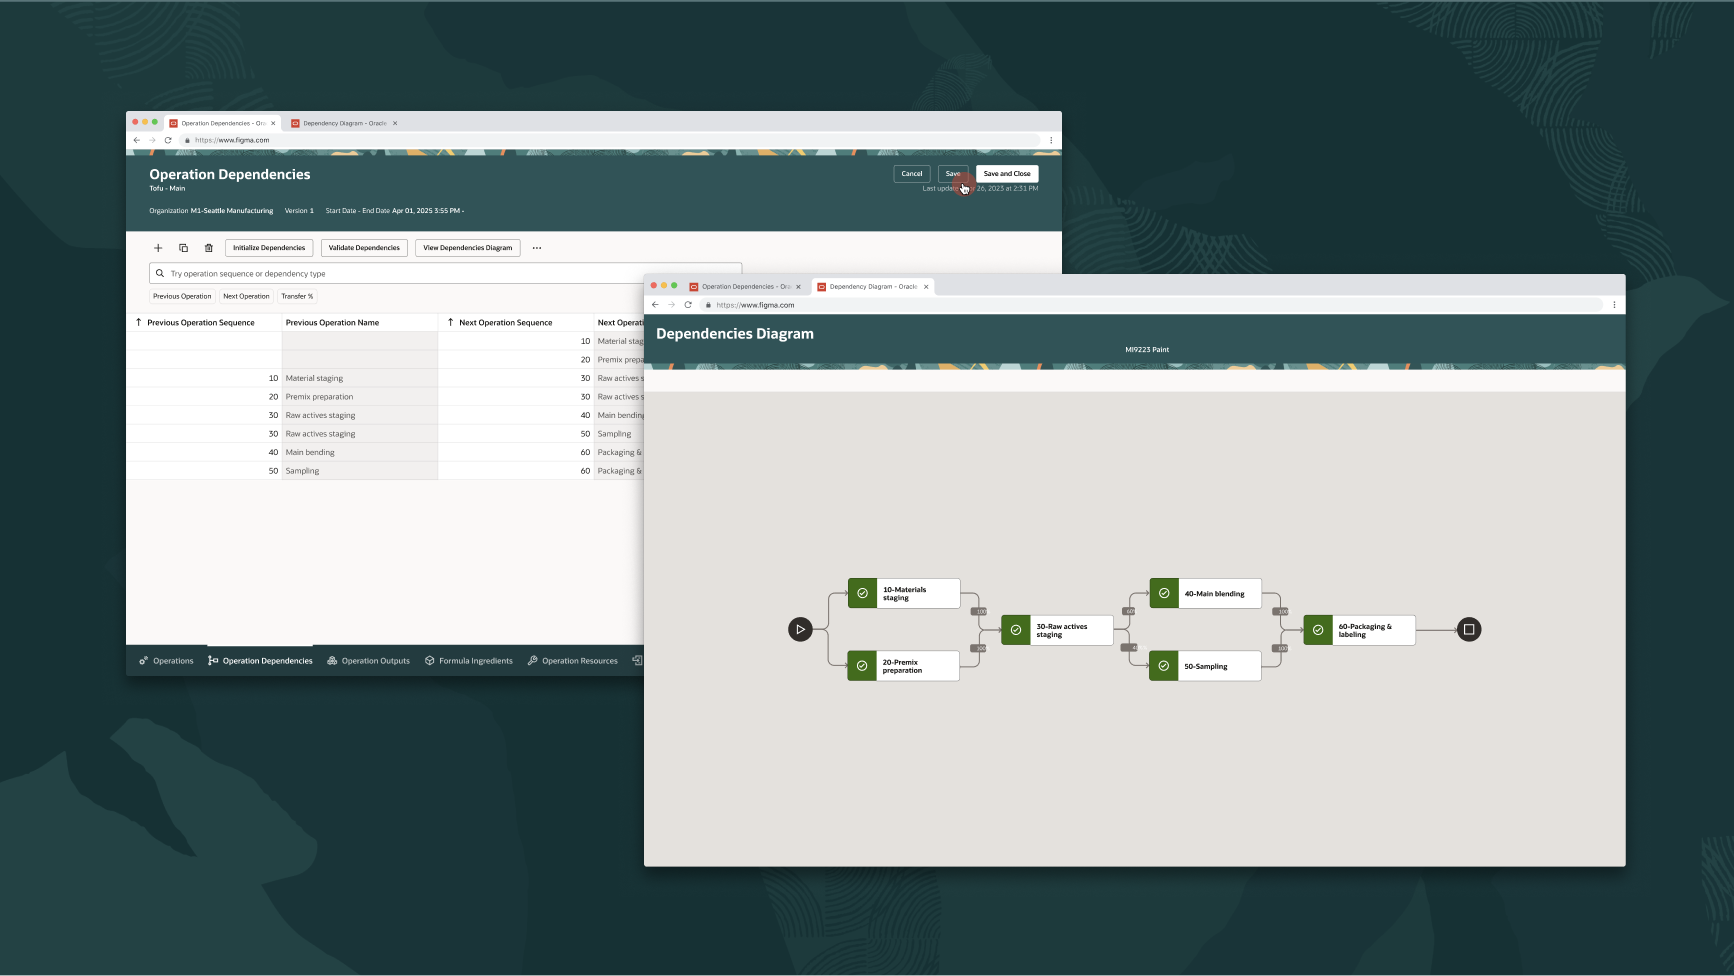
Task: Click the Validate Dependencies button
Action: 364,248
